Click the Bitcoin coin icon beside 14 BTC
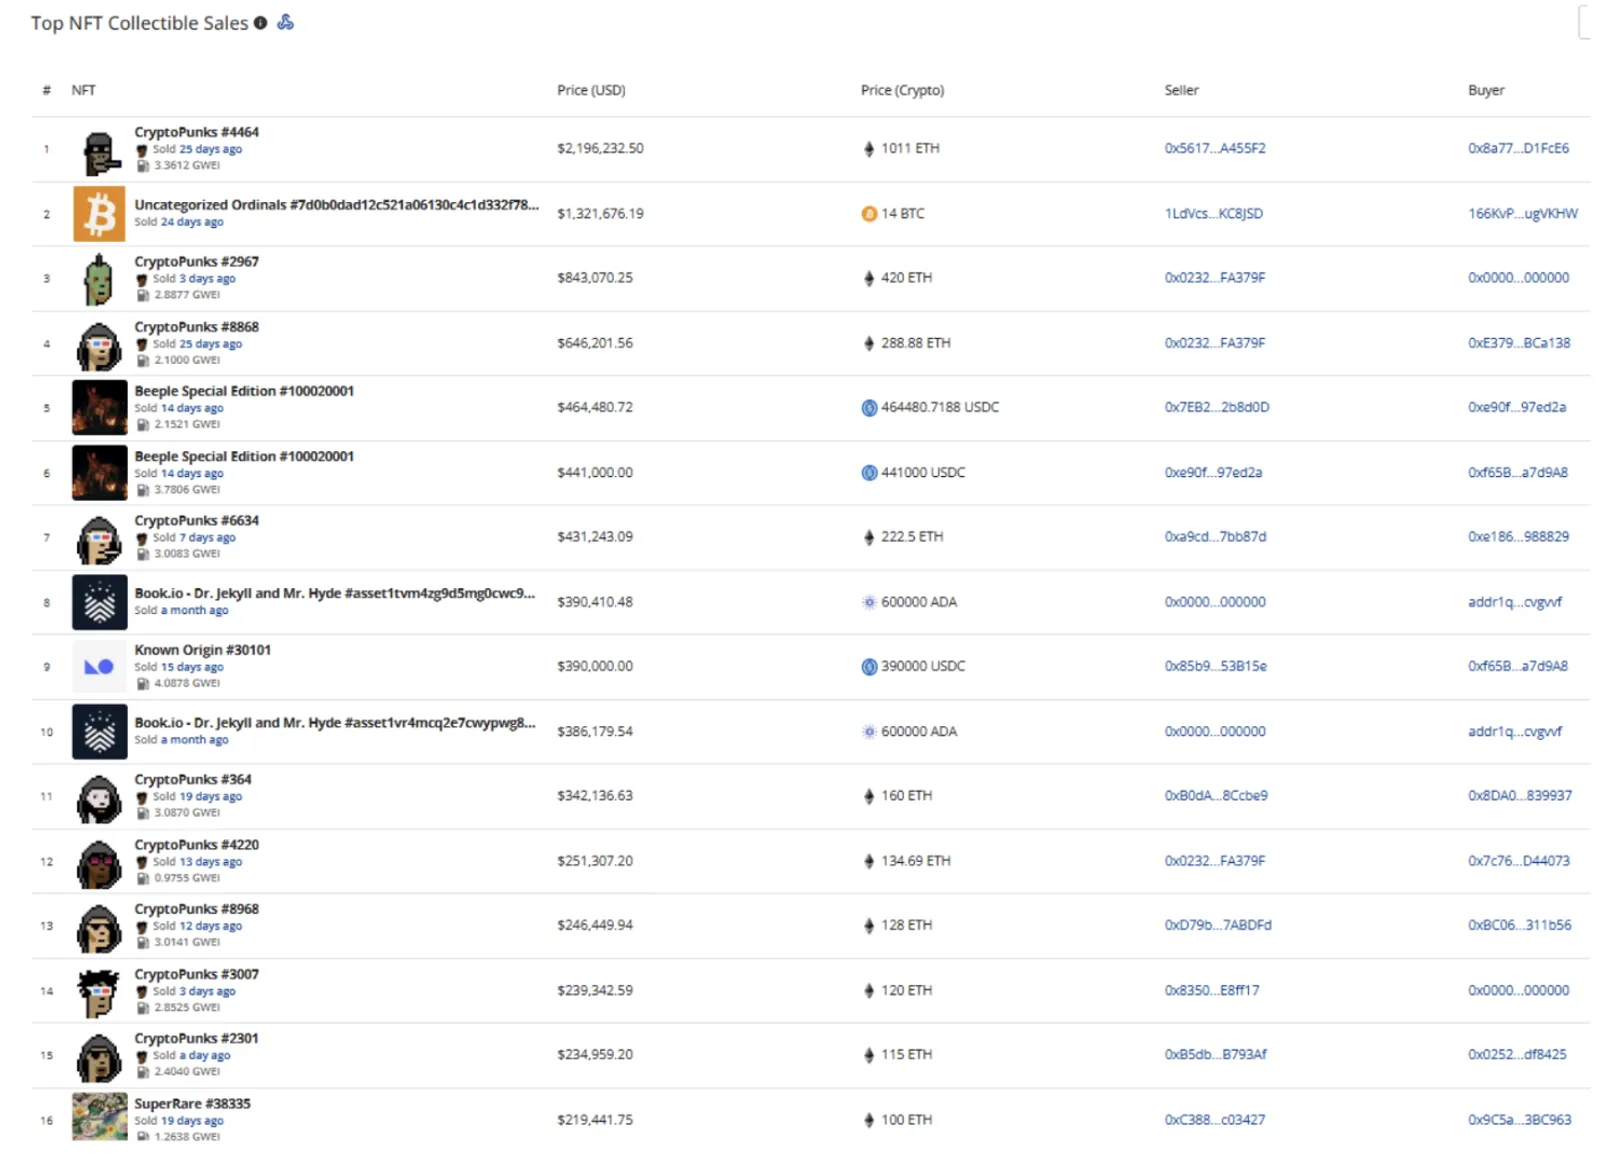Viewport: 1600px width, 1164px height. click(869, 214)
